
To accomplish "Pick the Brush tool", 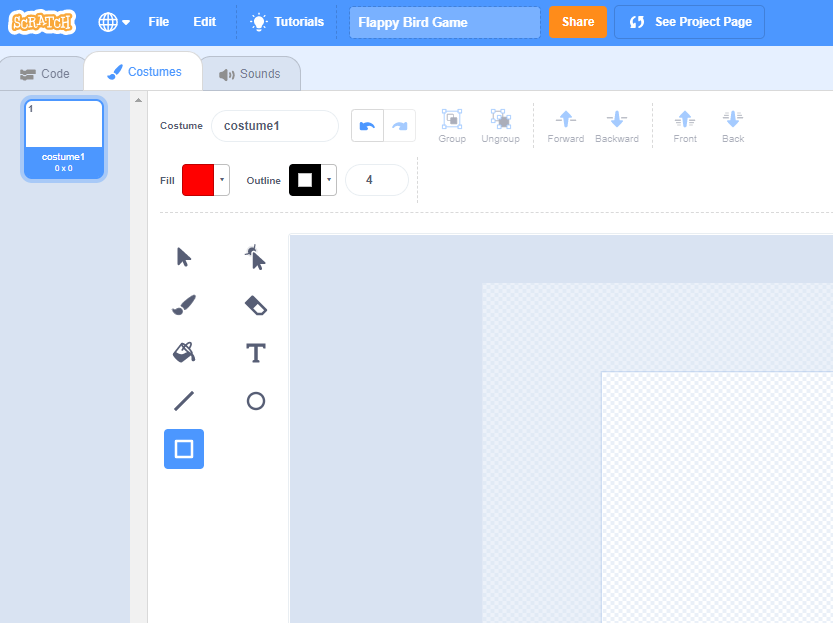I will [x=184, y=305].
